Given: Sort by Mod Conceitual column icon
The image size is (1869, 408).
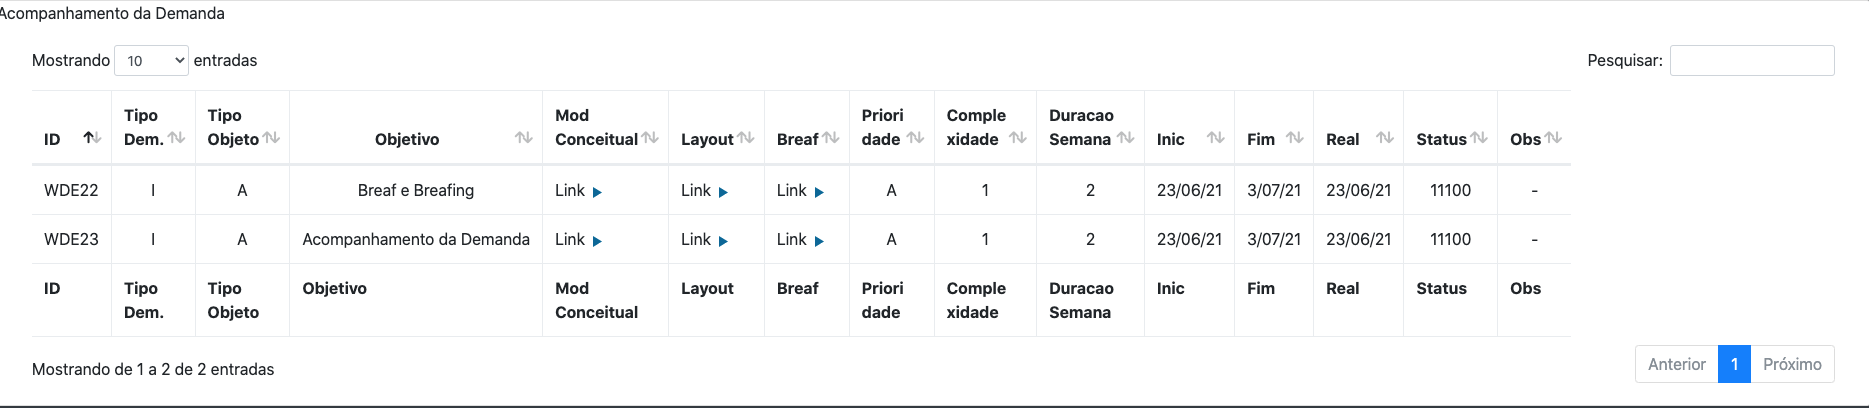Looking at the screenshot, I should tap(651, 138).
